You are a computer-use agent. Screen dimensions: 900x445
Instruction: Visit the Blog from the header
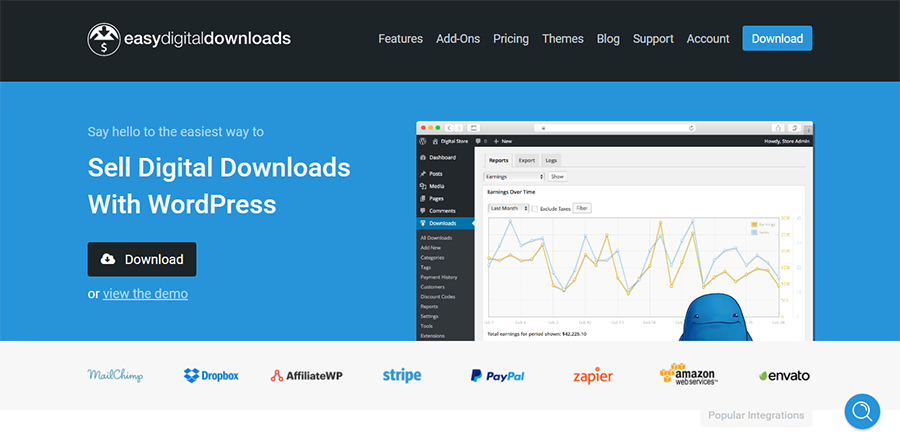tap(608, 38)
